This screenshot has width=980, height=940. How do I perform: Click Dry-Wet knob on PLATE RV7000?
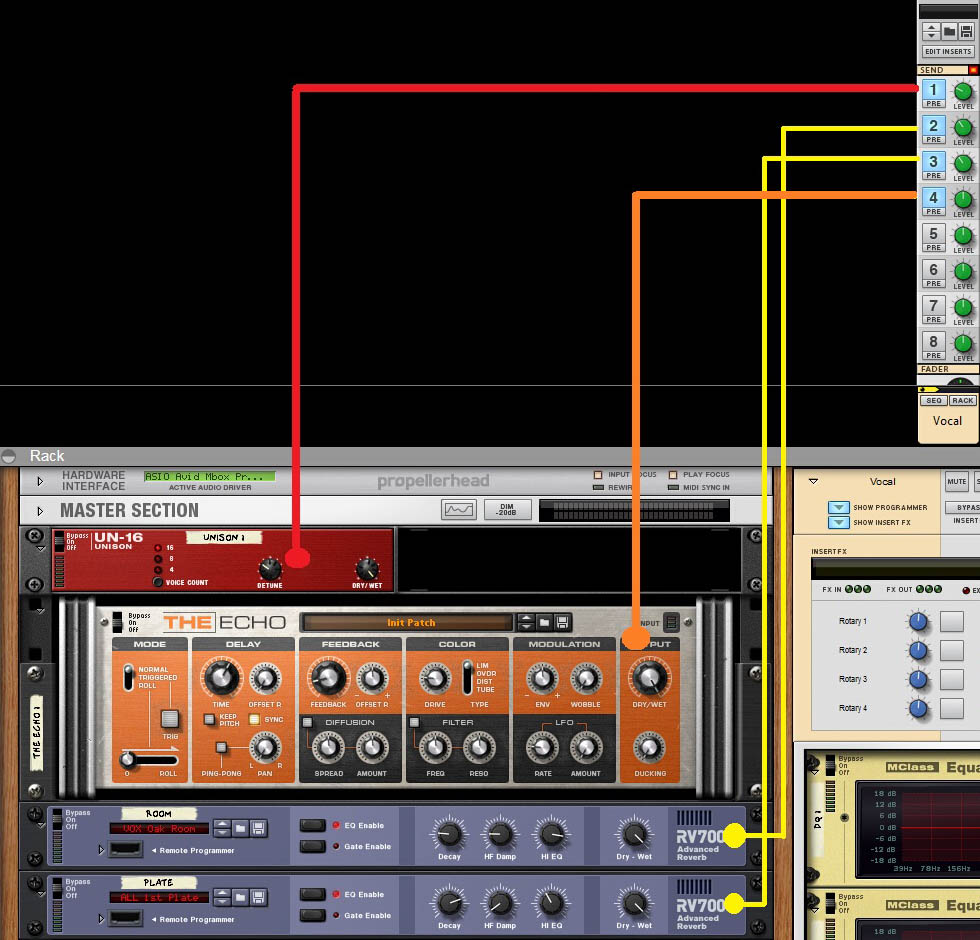pyautogui.click(x=634, y=903)
